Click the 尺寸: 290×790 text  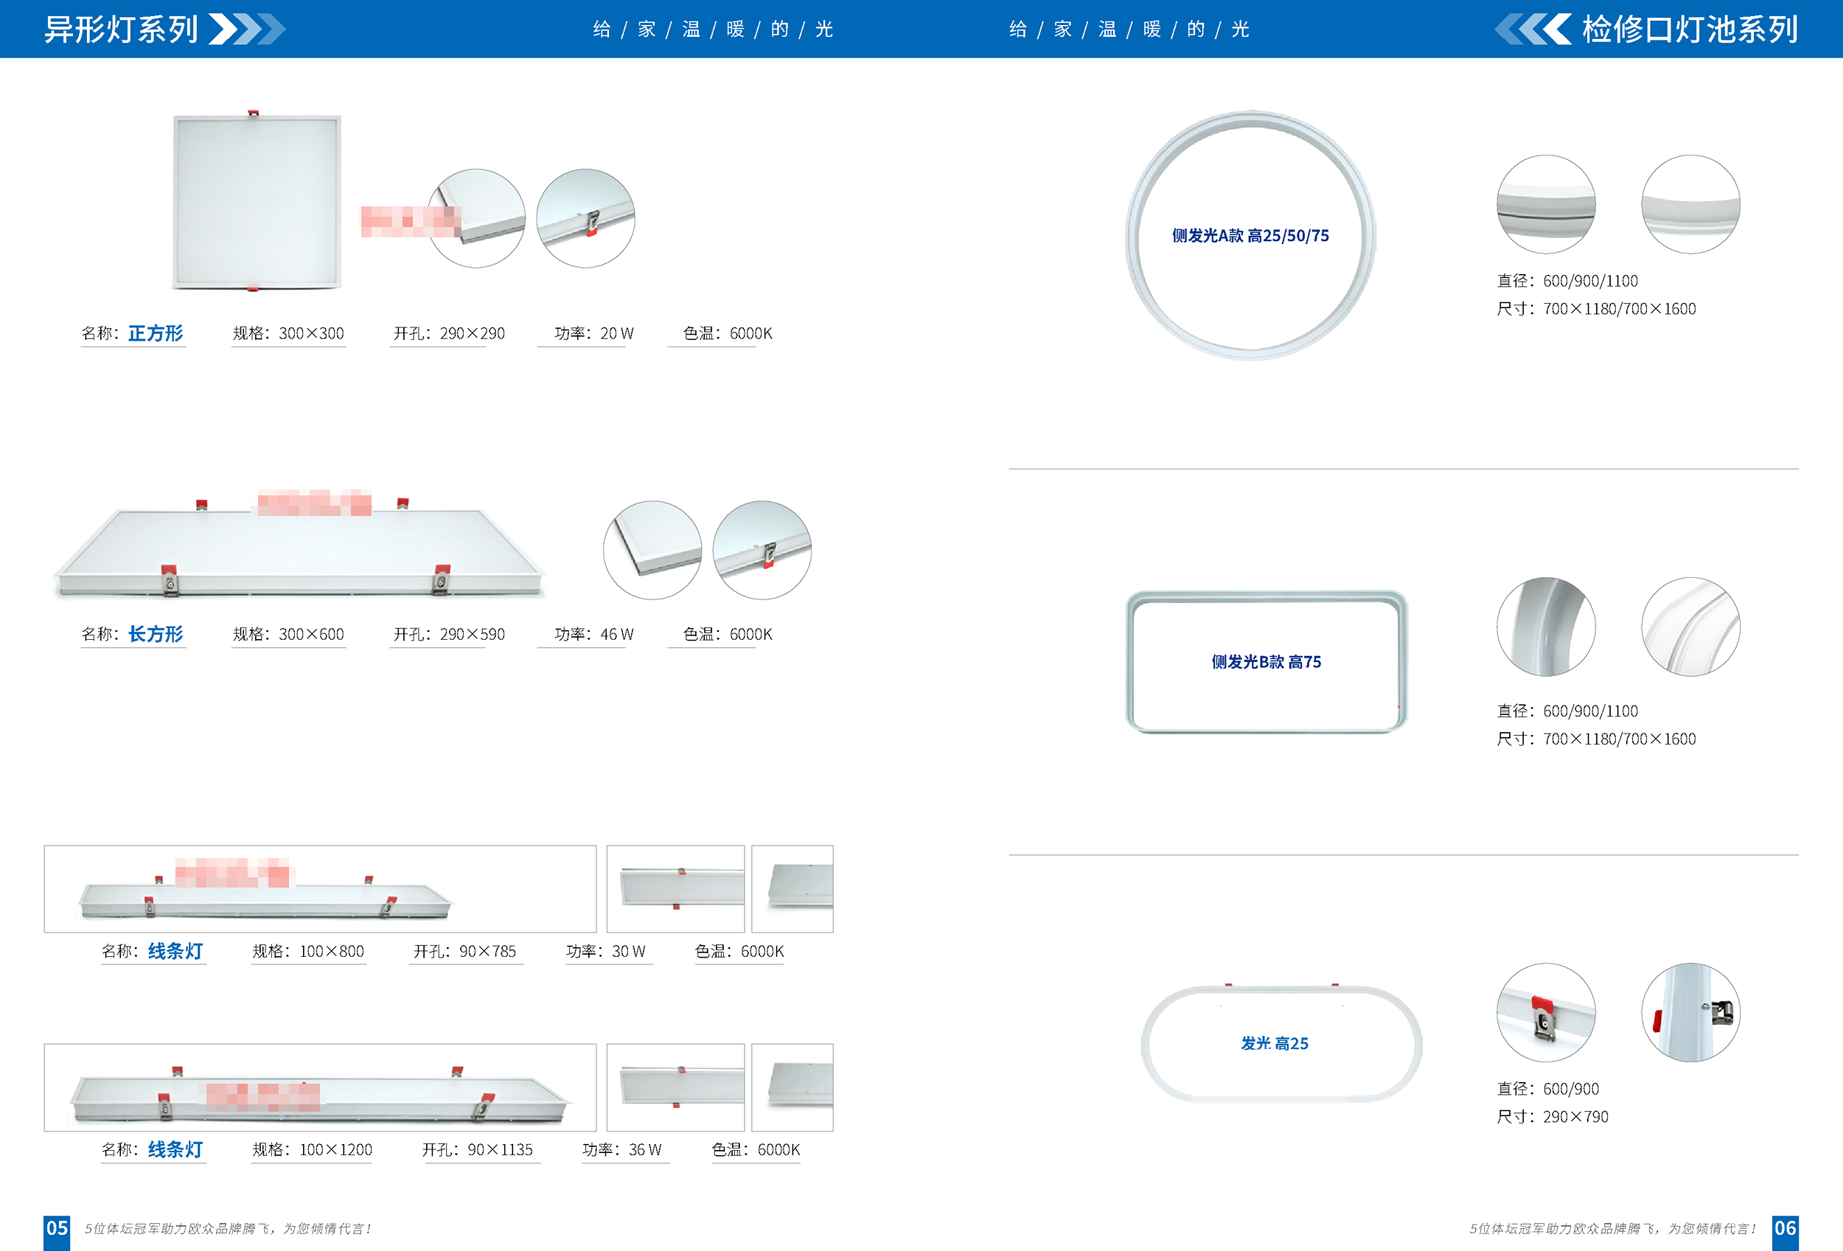pyautogui.click(x=1552, y=1116)
